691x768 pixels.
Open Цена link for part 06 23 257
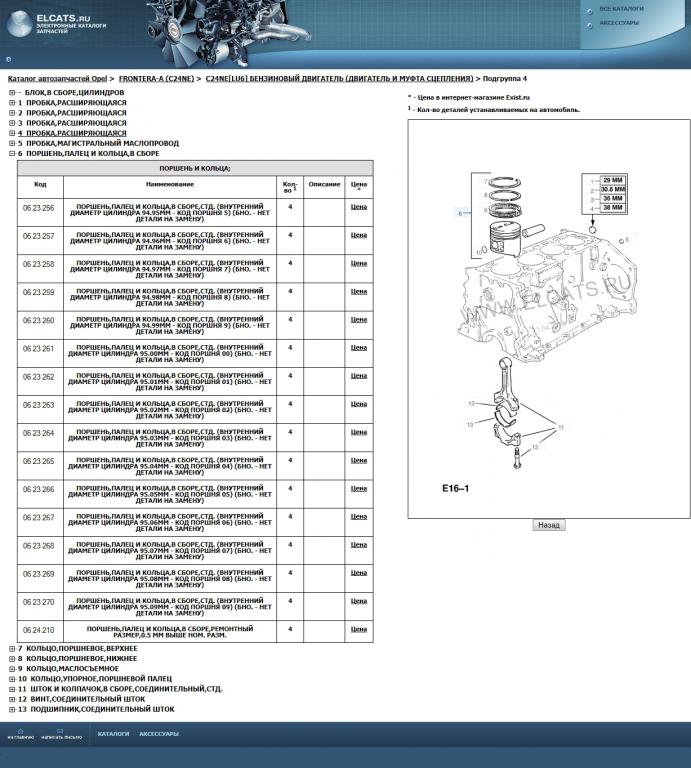coord(358,236)
